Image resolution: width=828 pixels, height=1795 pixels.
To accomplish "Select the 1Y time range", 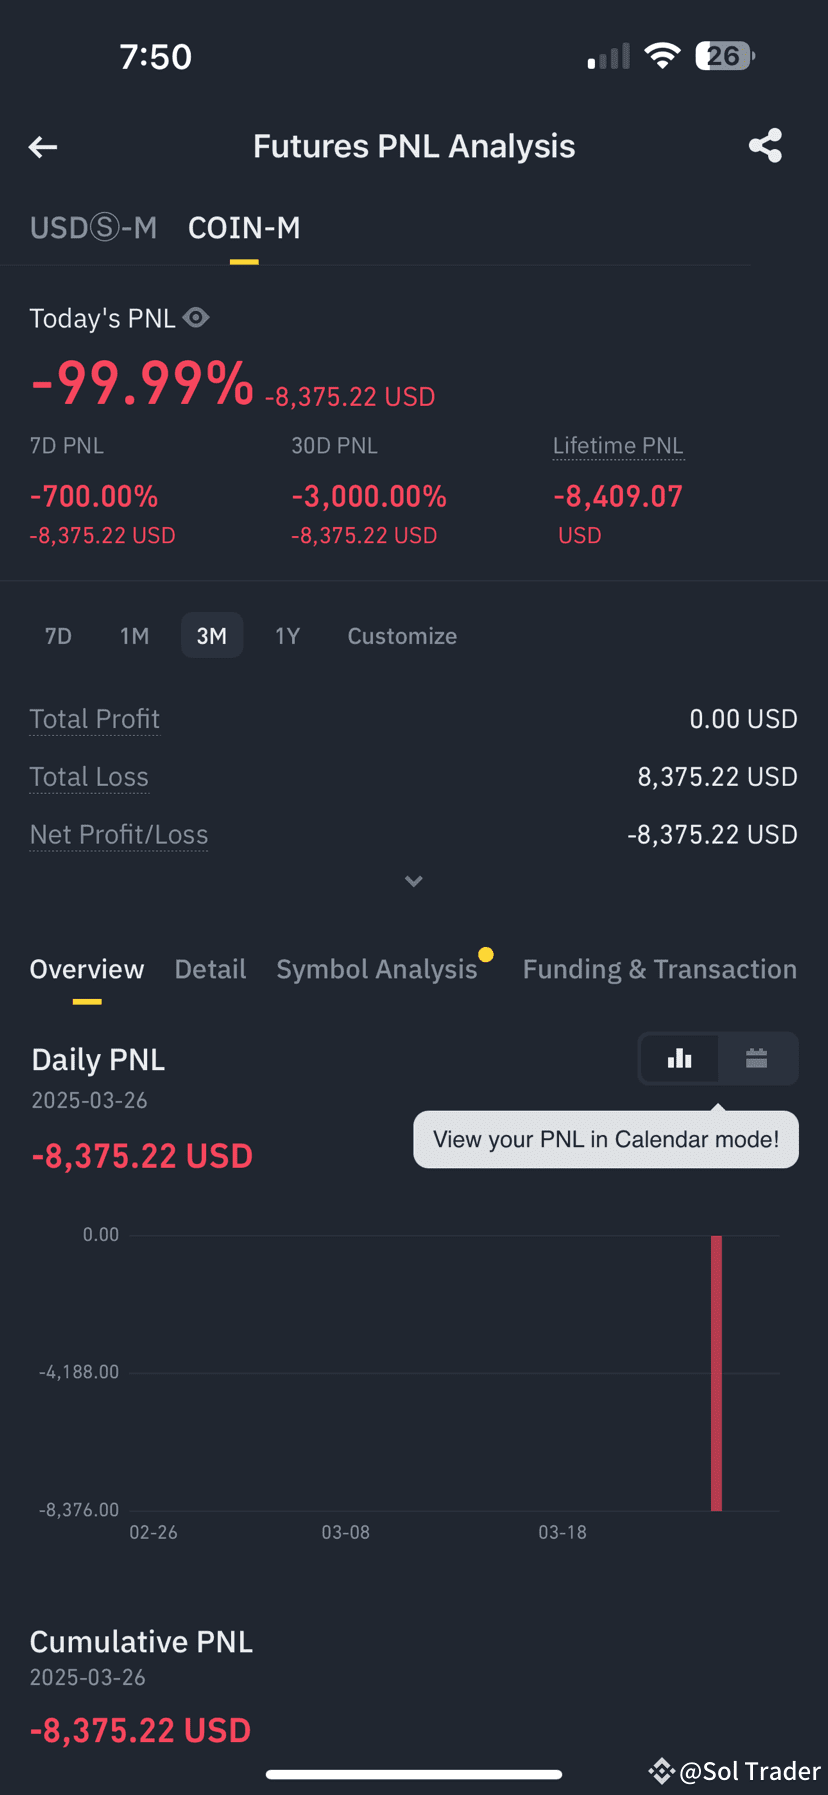I will 287,636.
